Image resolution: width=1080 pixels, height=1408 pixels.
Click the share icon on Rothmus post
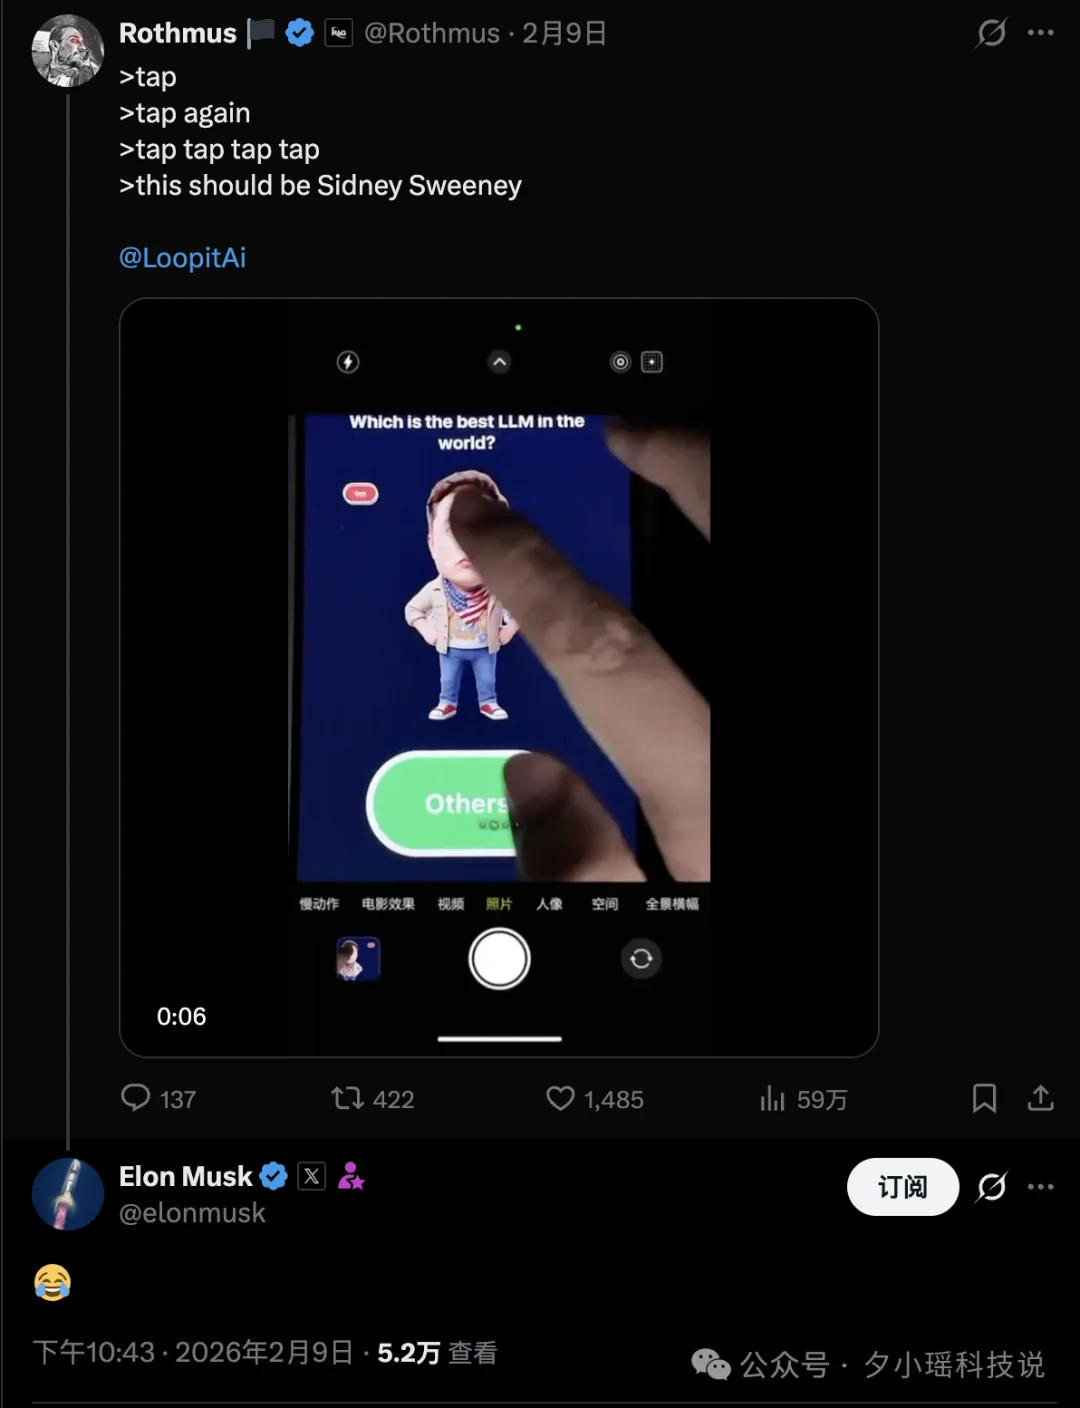coord(1040,1098)
